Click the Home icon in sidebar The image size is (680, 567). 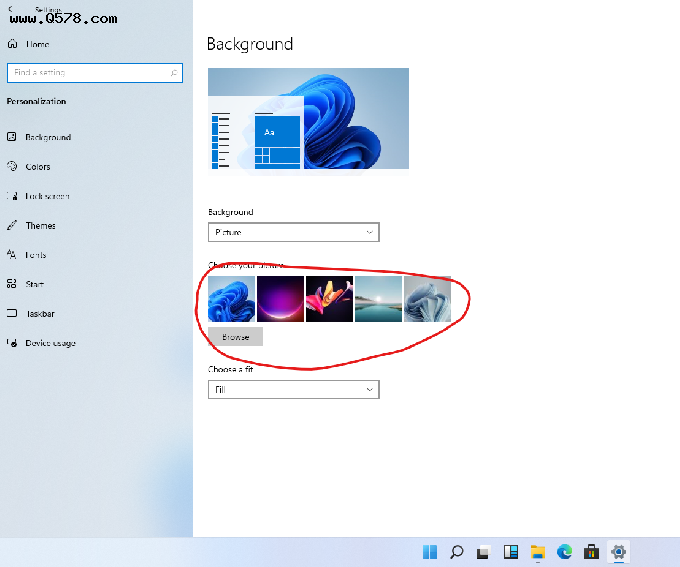click(13, 44)
